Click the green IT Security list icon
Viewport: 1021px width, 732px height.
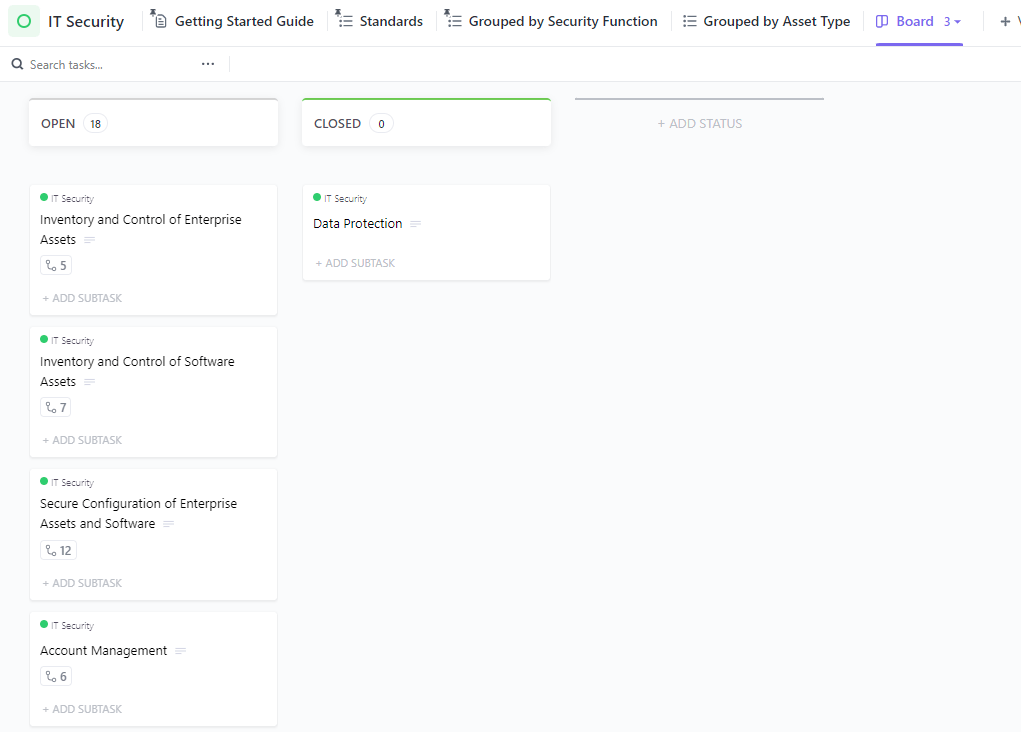coord(24,21)
